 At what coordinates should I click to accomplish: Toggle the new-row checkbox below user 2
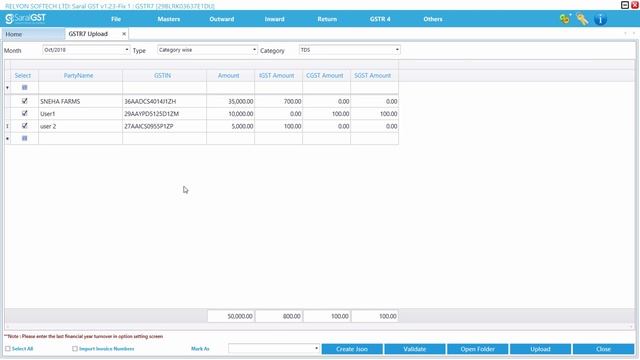[x=24, y=138]
